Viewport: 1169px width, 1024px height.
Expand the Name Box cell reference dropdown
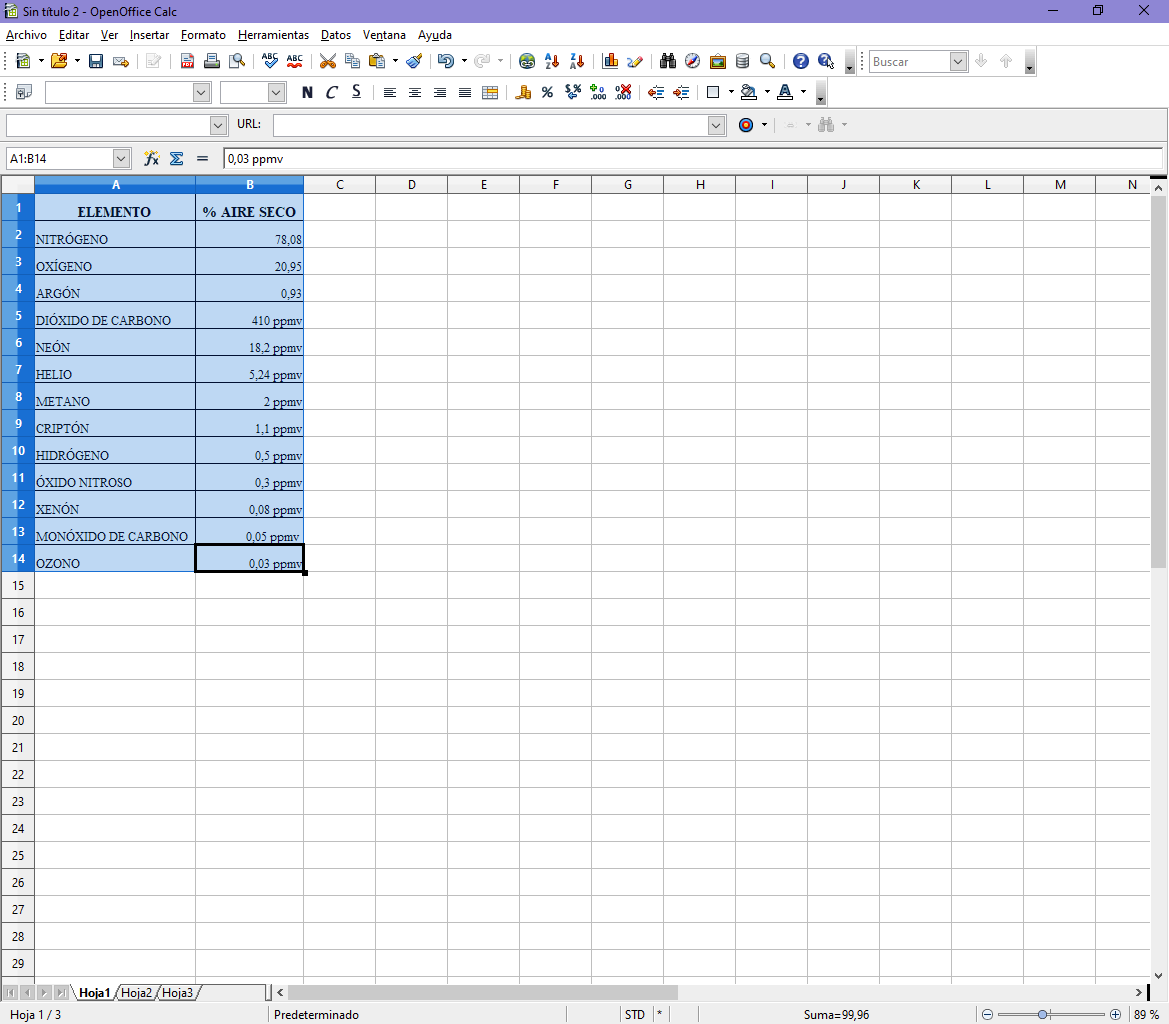121,158
